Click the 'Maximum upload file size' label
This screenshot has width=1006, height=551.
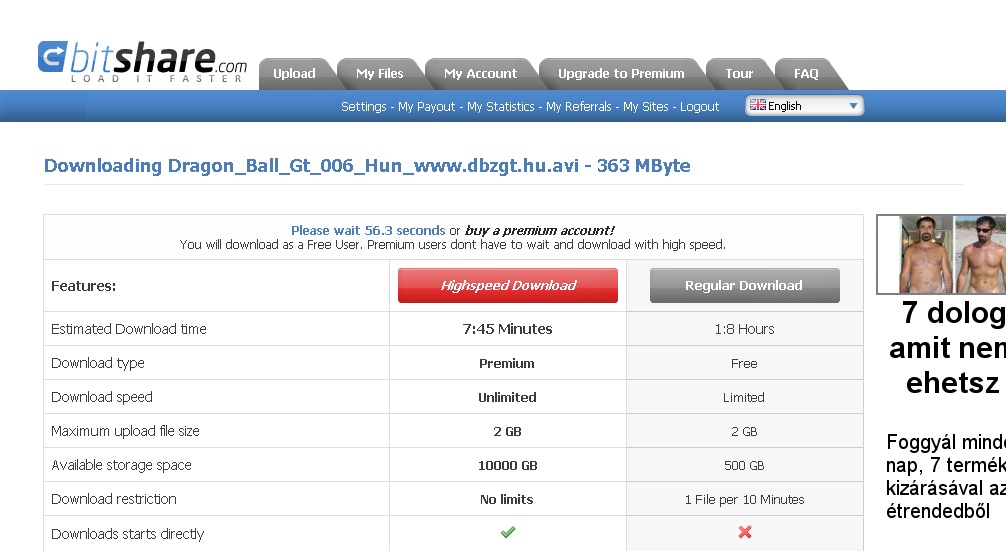(x=125, y=431)
